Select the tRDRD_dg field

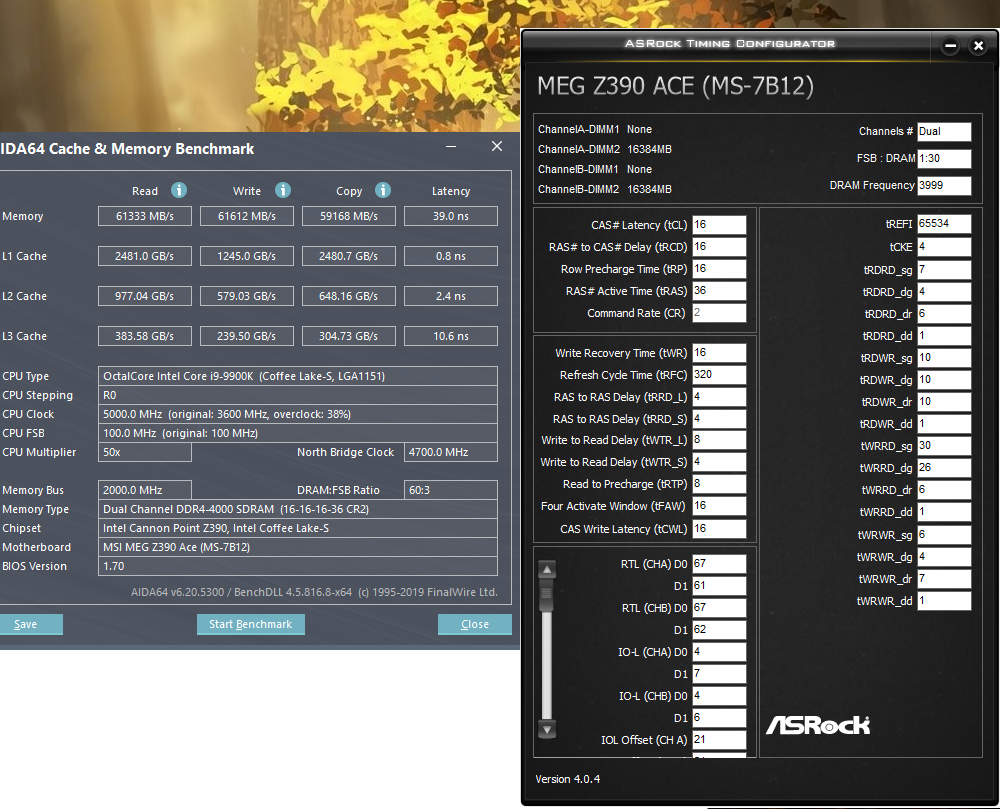944,292
